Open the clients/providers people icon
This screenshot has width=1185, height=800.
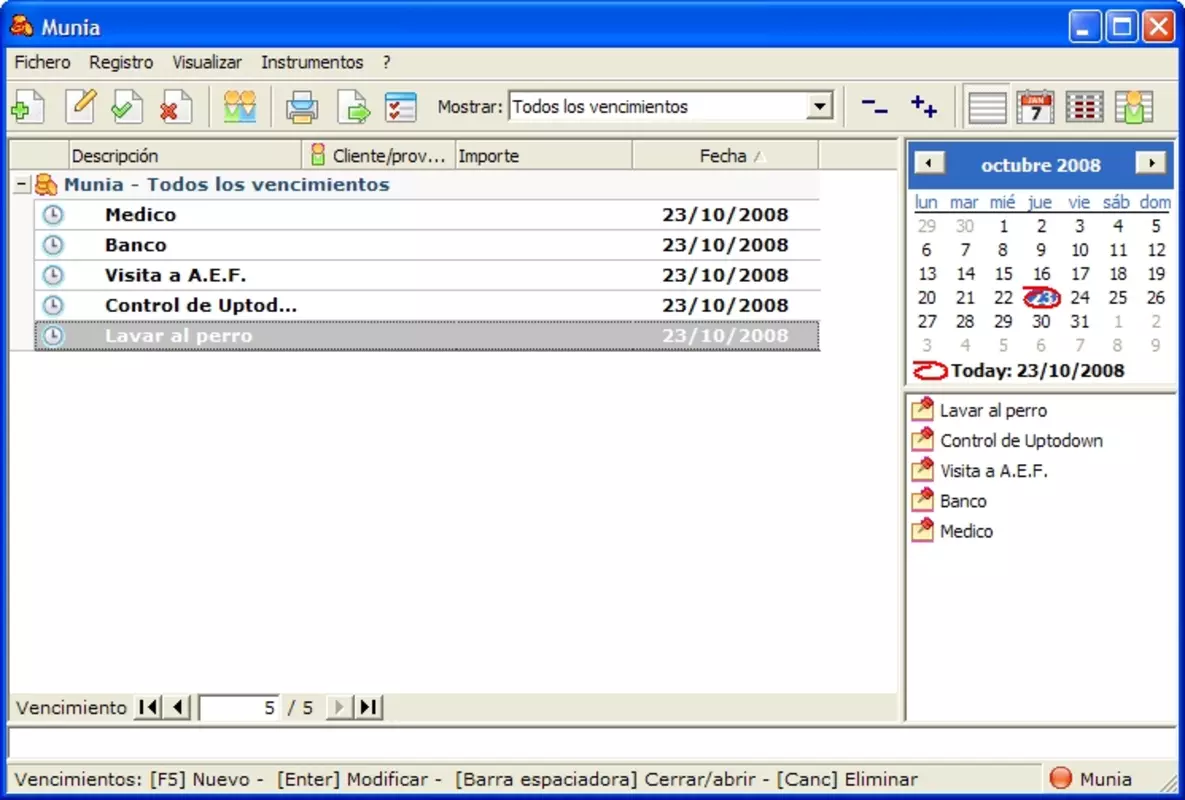(x=240, y=107)
